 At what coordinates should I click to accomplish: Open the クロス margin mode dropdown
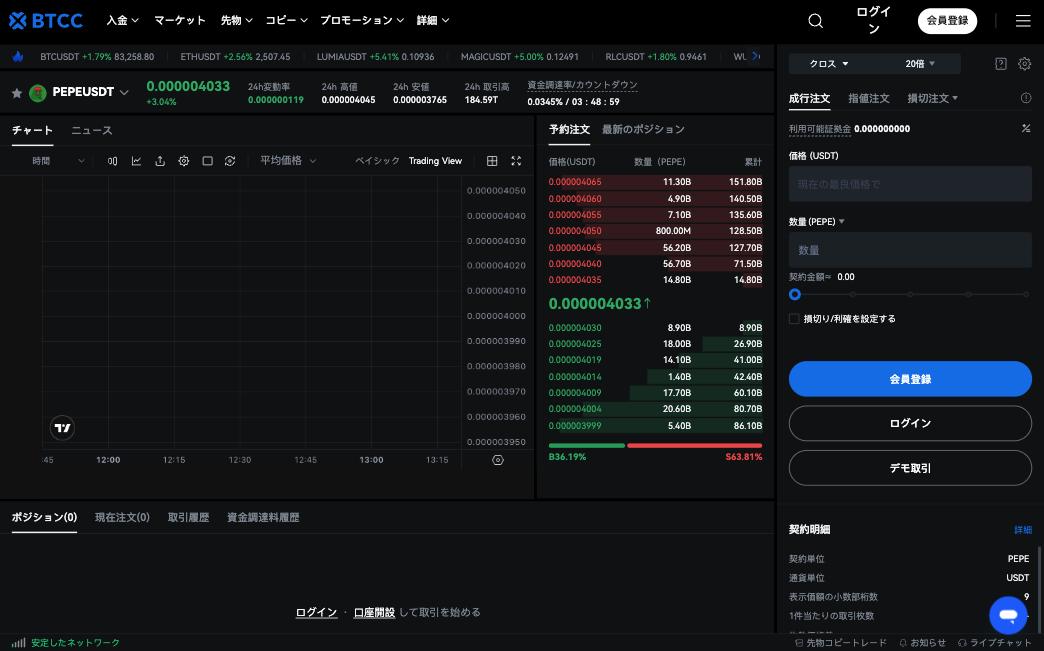(x=829, y=64)
